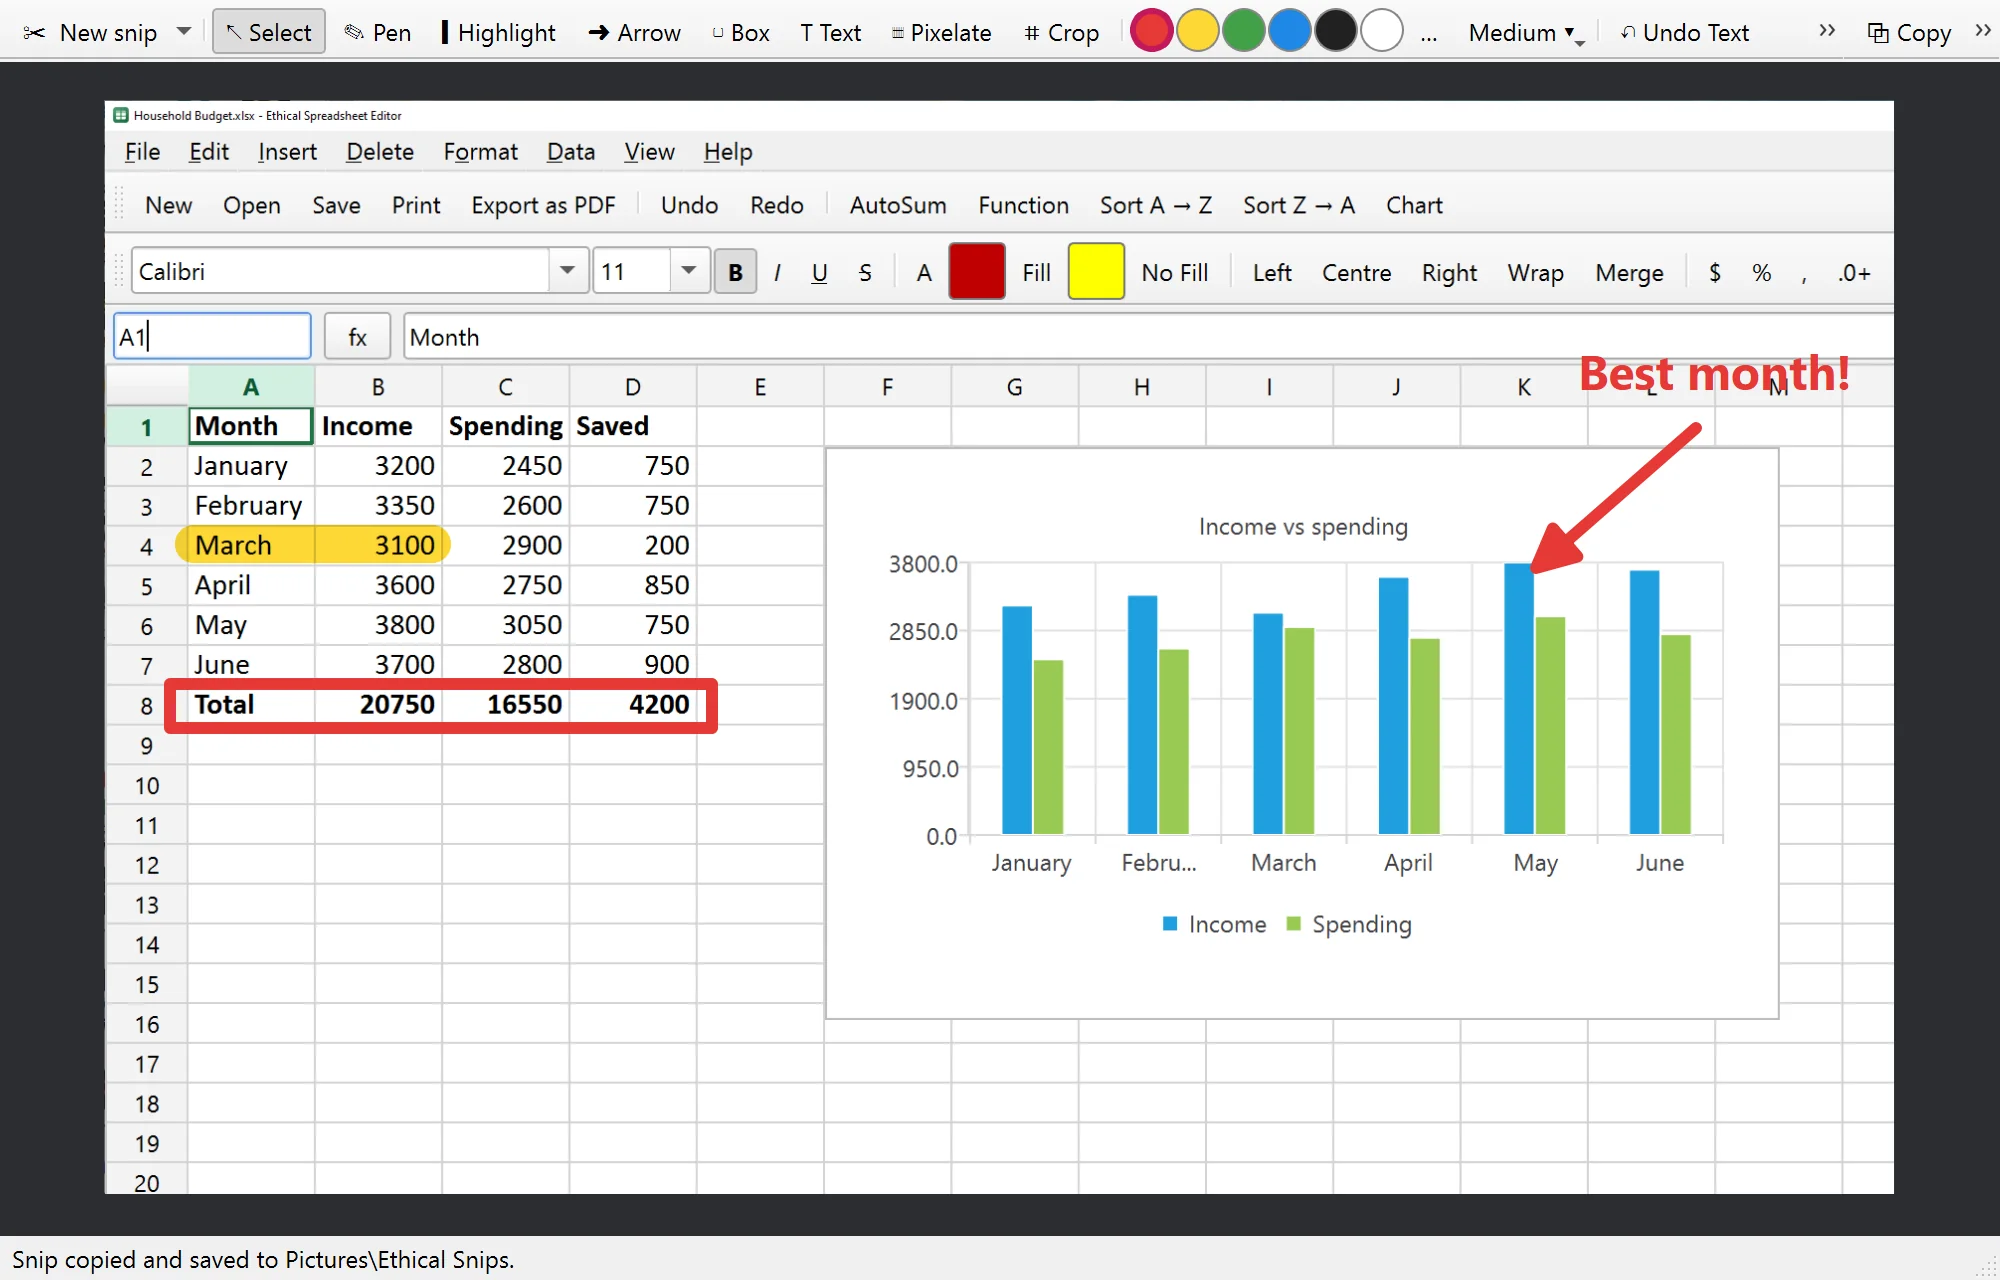The image size is (2000, 1280).
Task: Choose the Highlight tool
Action: coord(498,32)
